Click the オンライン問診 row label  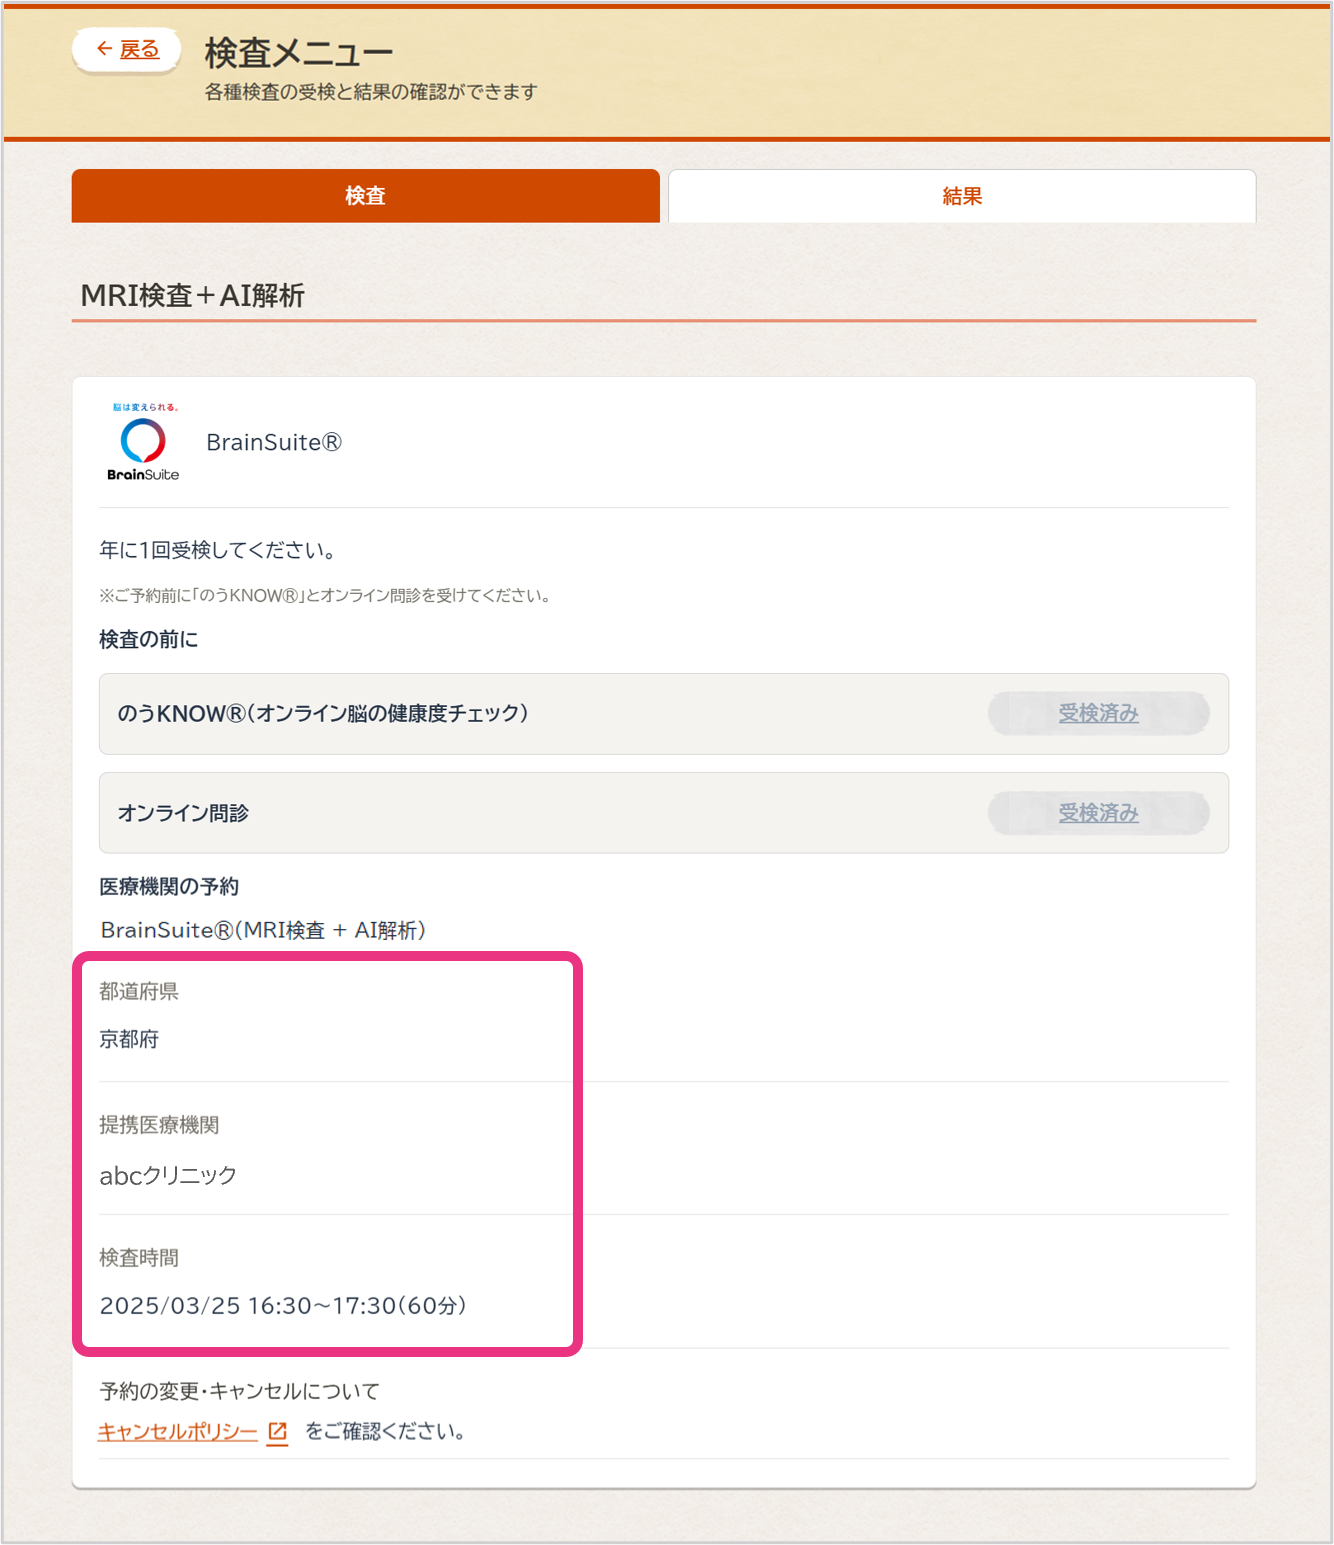[x=183, y=814]
